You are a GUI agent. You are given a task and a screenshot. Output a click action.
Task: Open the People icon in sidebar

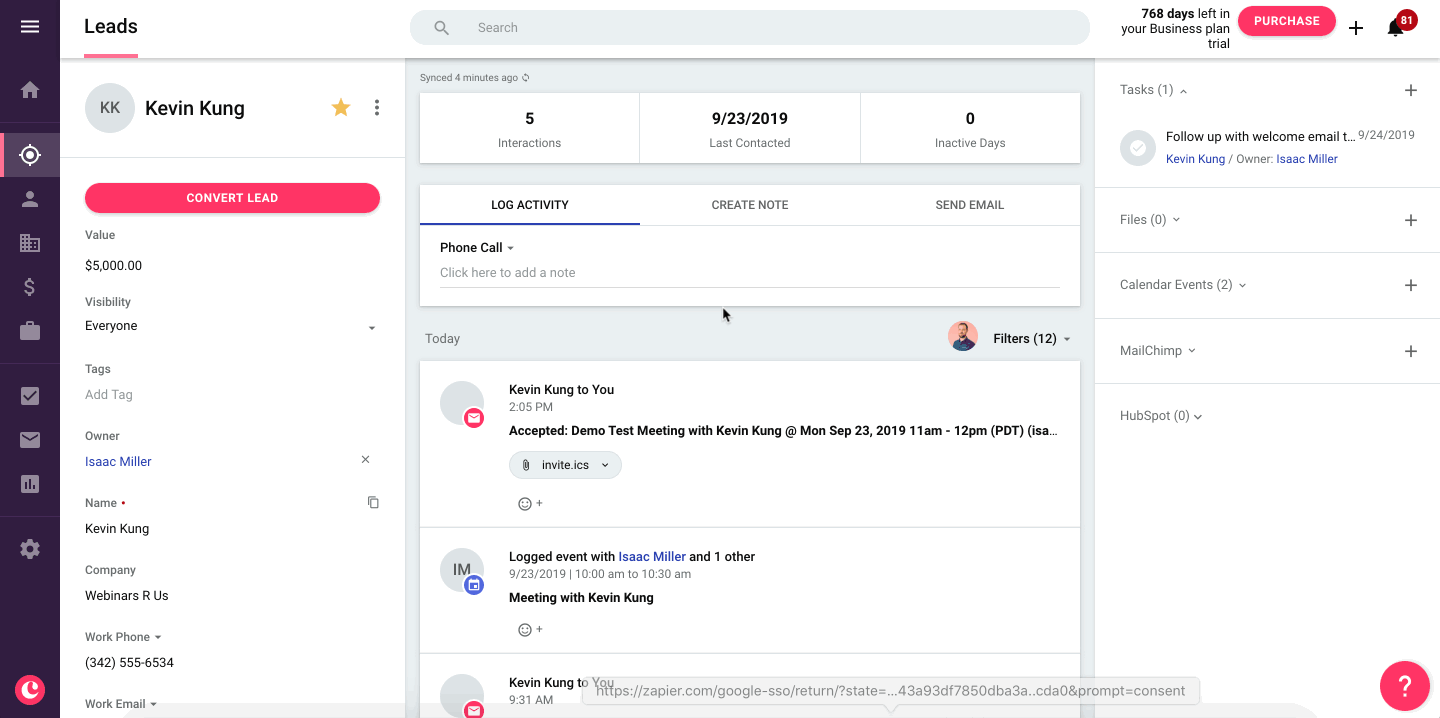[x=30, y=199]
